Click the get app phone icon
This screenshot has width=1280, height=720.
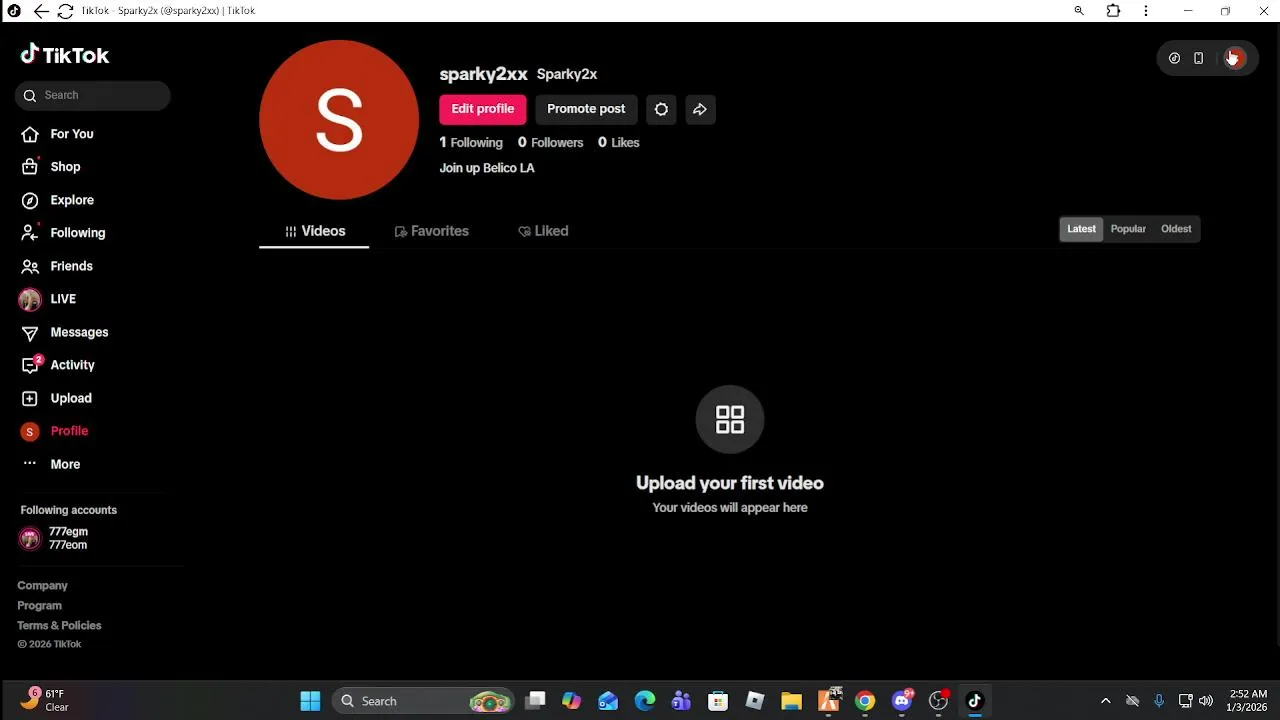1199,58
